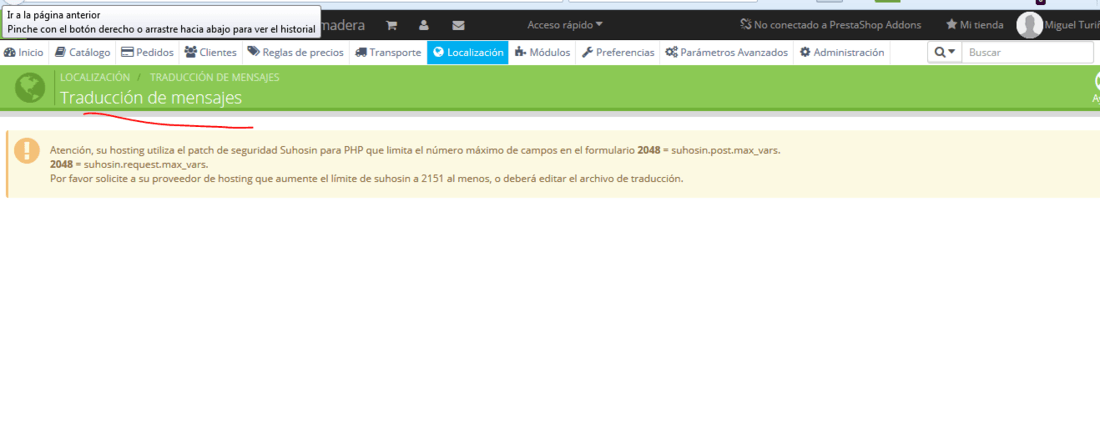The height and width of the screenshot is (435, 1100).
Task: Open the Módulos menu
Action: tap(542, 52)
